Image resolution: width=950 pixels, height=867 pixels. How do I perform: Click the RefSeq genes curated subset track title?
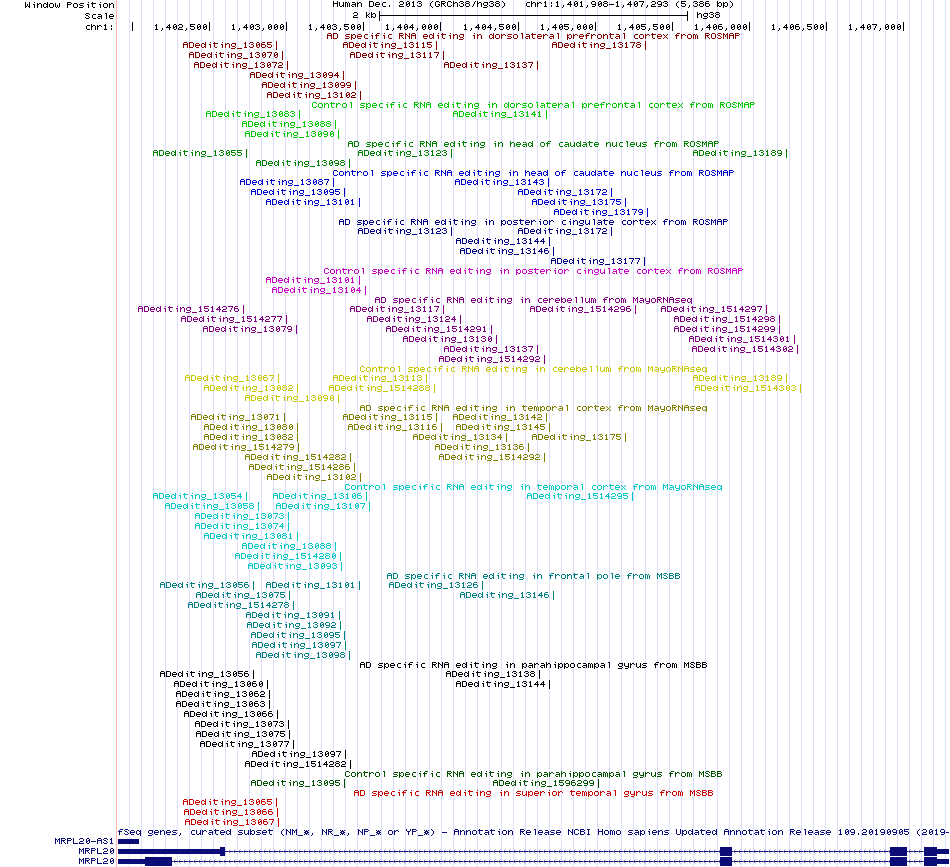coord(533,832)
